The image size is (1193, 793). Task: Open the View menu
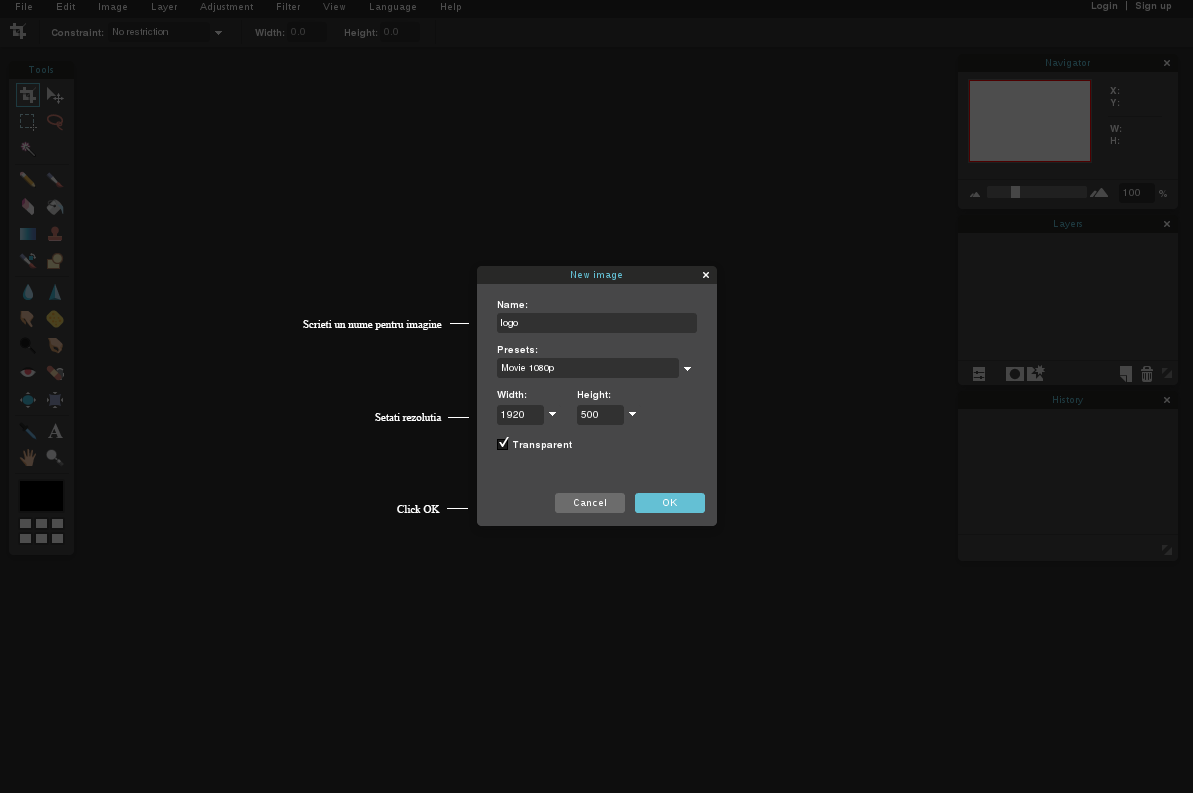click(x=334, y=7)
